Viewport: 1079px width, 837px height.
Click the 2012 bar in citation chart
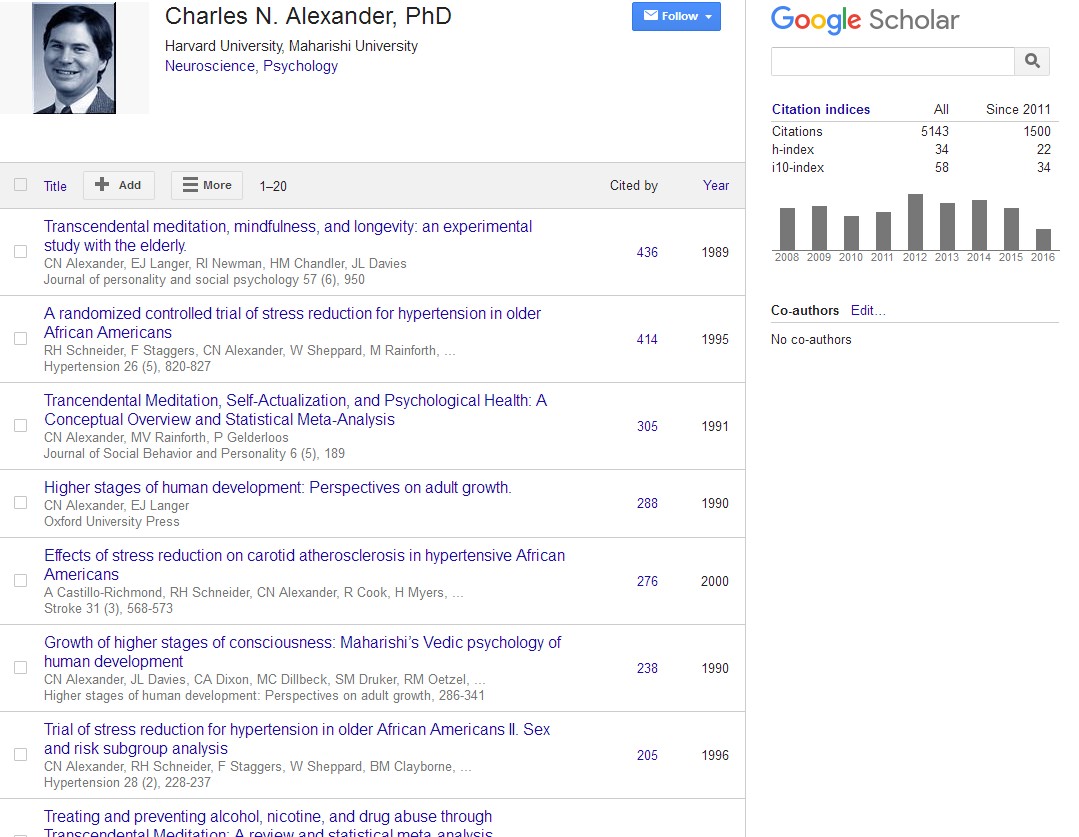point(915,222)
